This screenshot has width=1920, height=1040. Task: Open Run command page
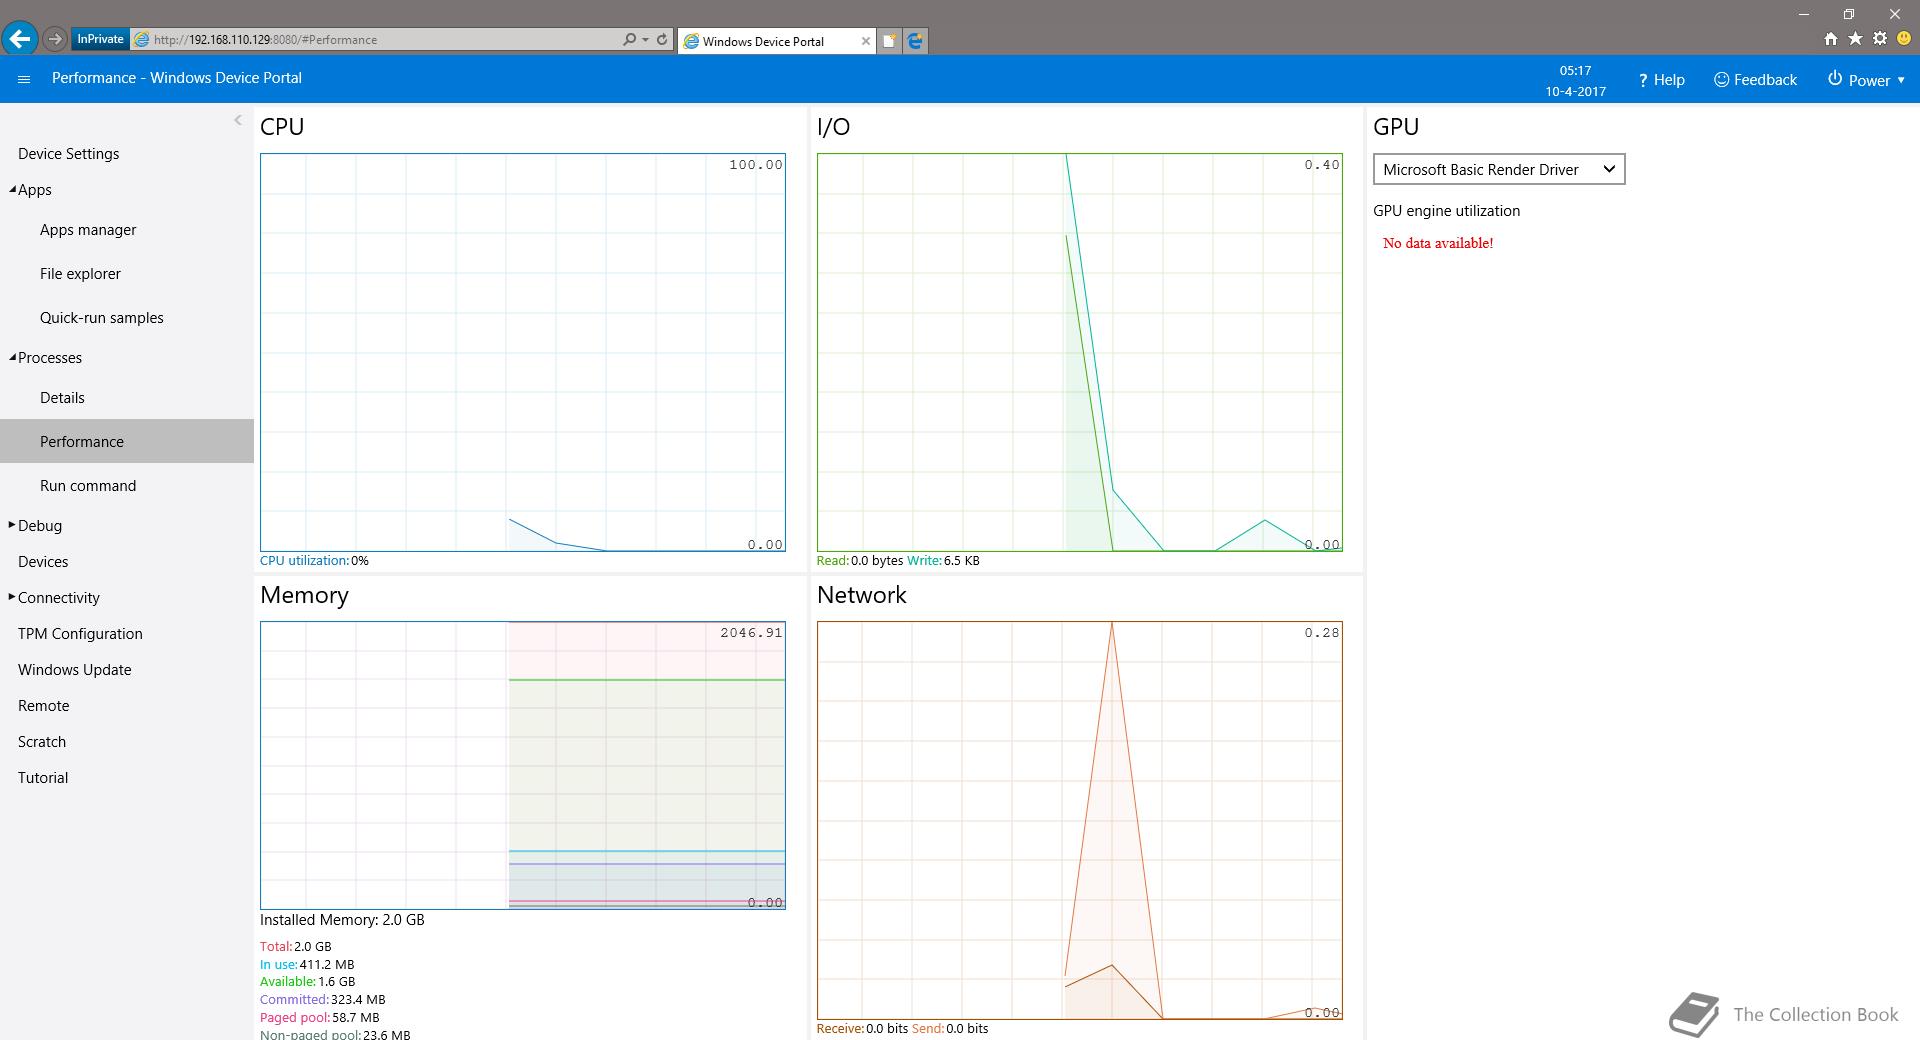(x=88, y=485)
